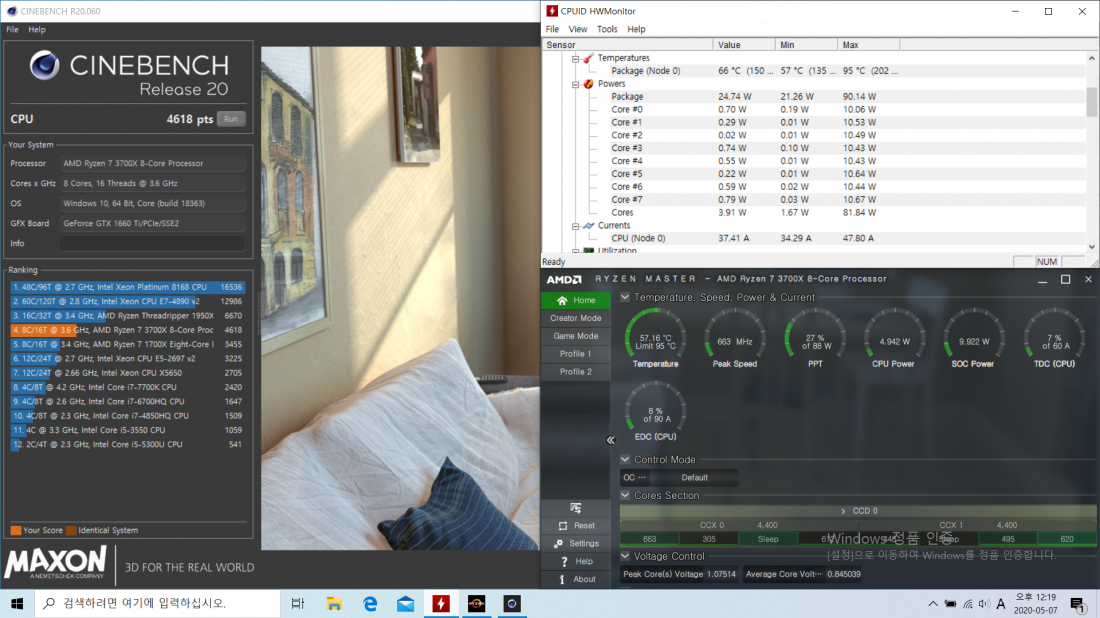The height and width of the screenshot is (618, 1100).
Task: Click the question mark Help icon in Ryzen Master
Action: [x=564, y=561]
